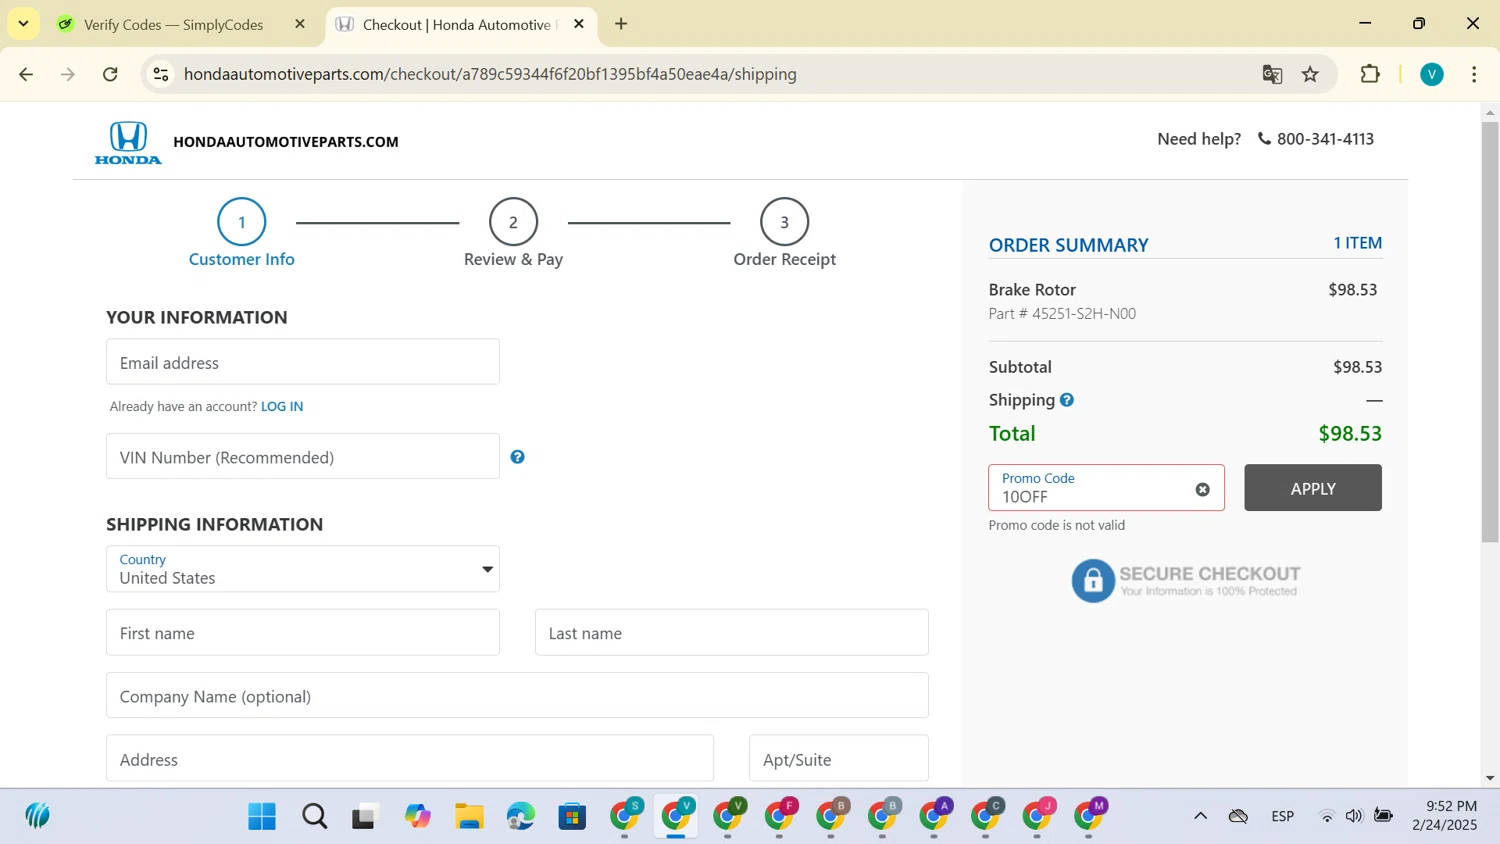Open Microsoft Store from the taskbar

coord(572,817)
